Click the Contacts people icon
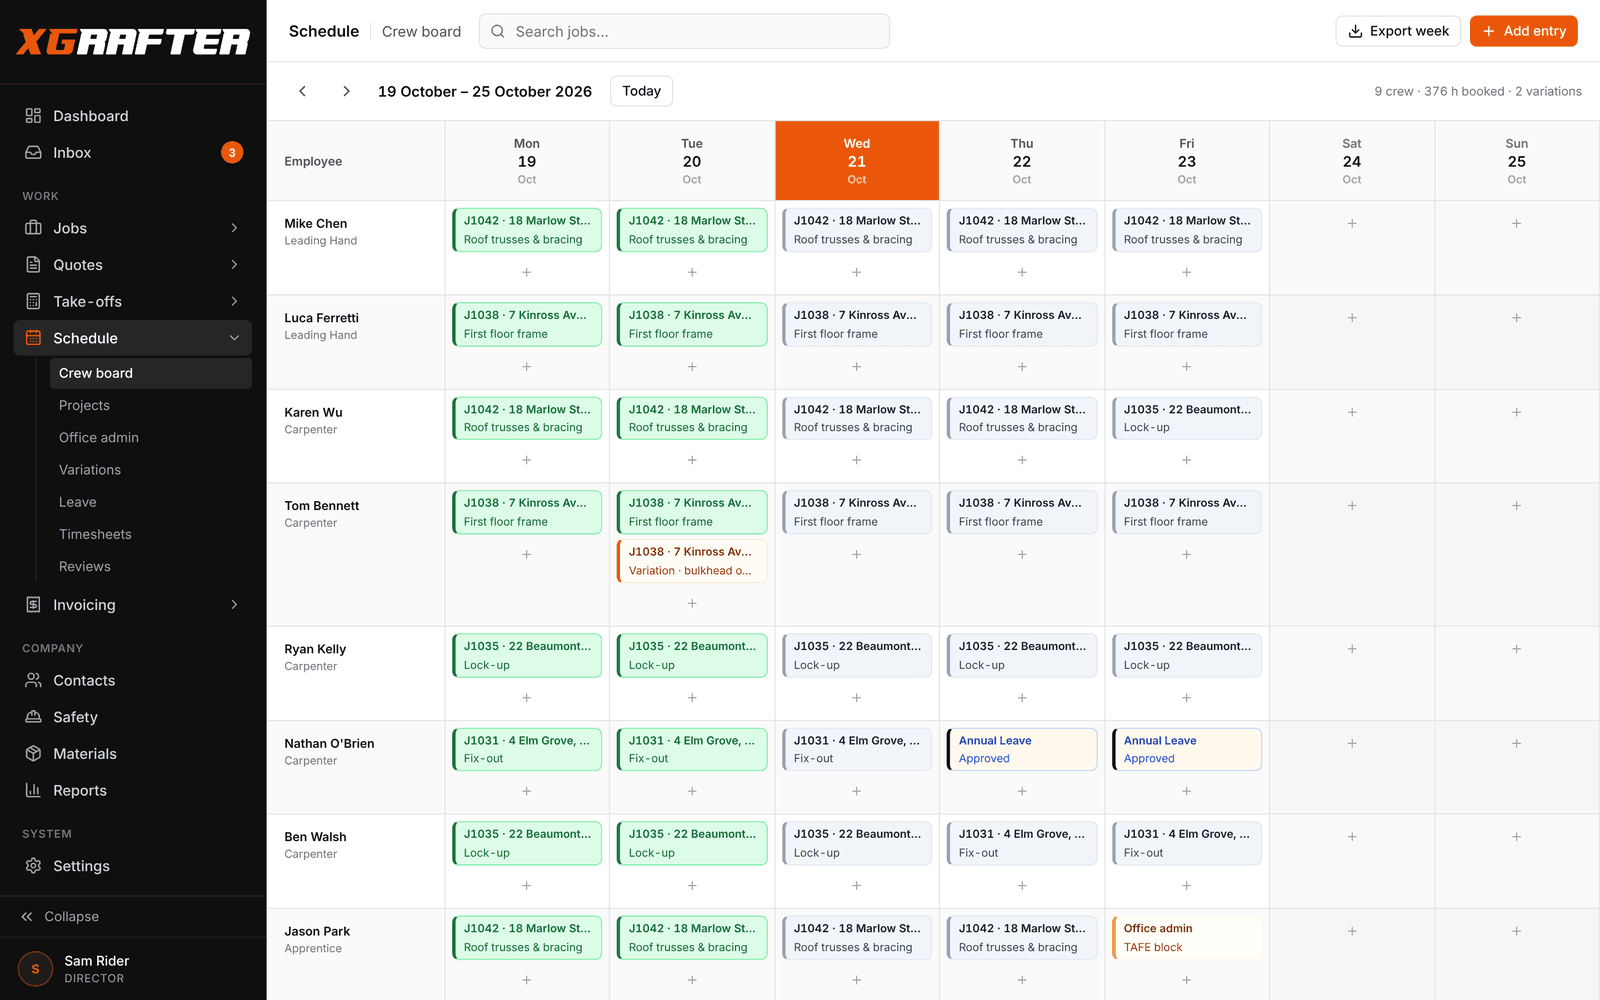Image resolution: width=1600 pixels, height=1000 pixels. [33, 680]
